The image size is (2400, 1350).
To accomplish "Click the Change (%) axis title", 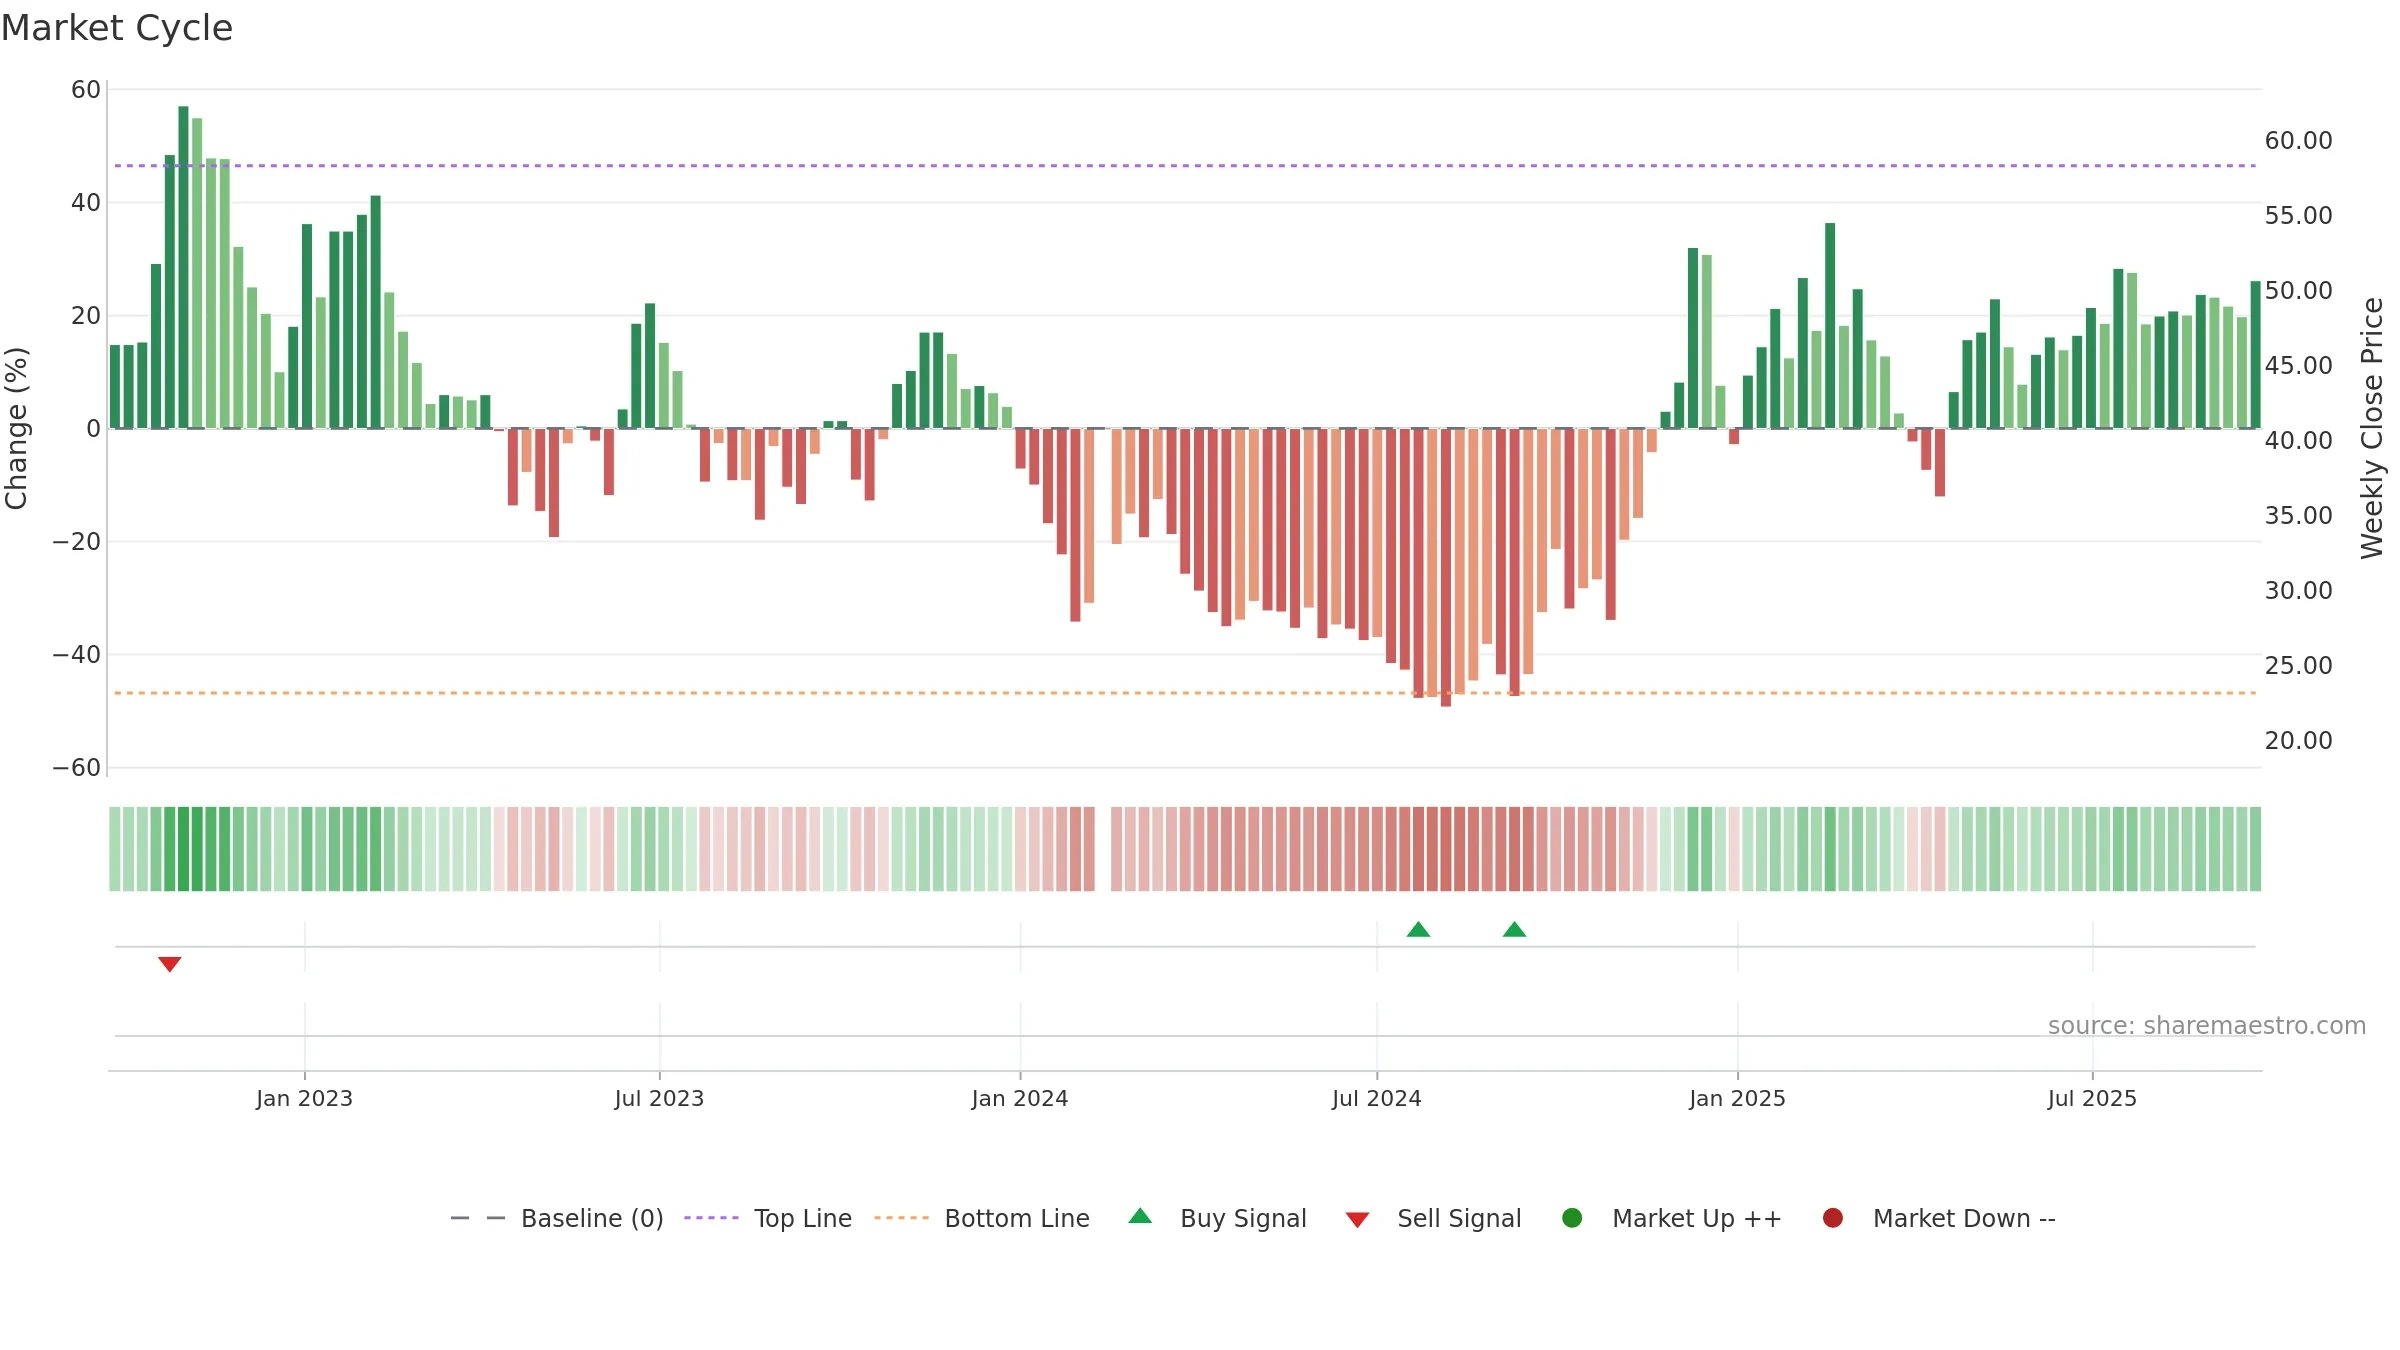I will click(16, 428).
